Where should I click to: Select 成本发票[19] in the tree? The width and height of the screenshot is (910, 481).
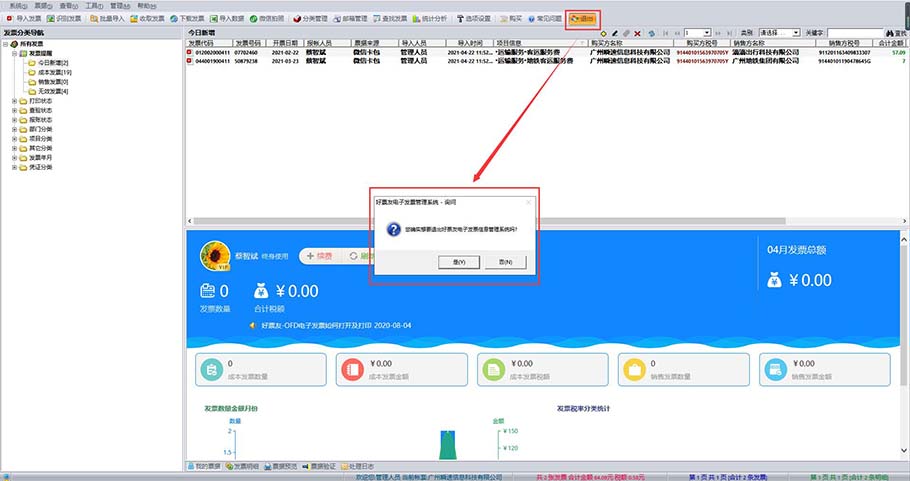point(54,72)
